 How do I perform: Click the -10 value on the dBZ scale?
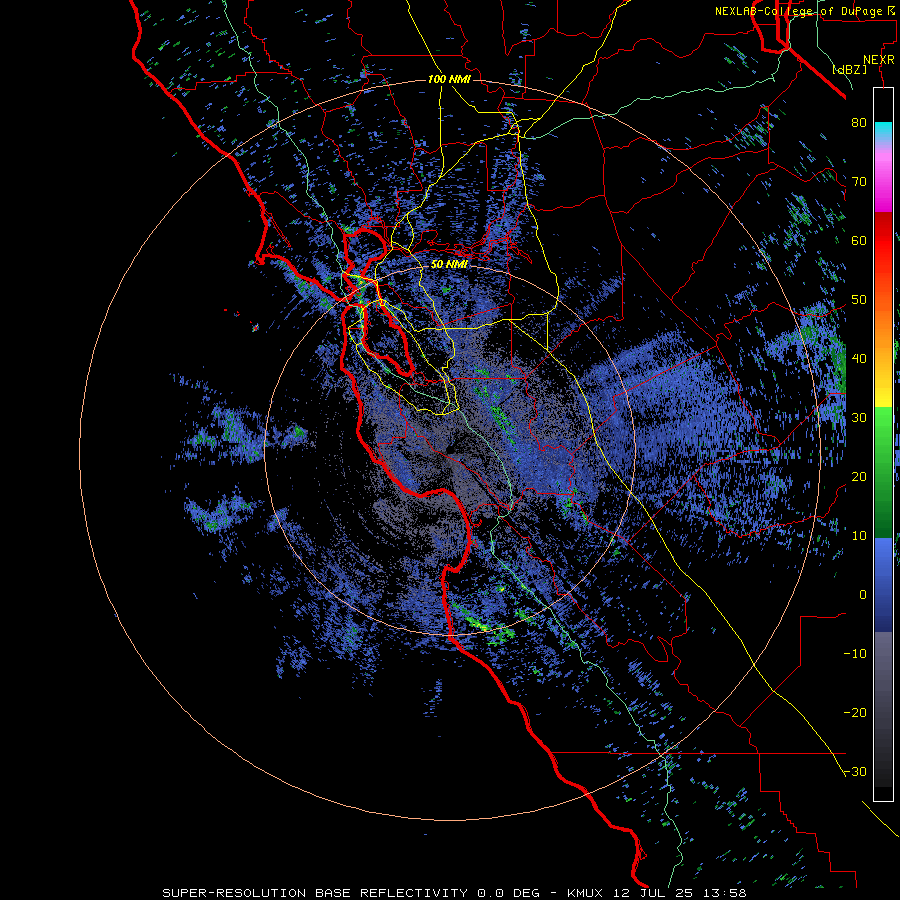coord(855,653)
